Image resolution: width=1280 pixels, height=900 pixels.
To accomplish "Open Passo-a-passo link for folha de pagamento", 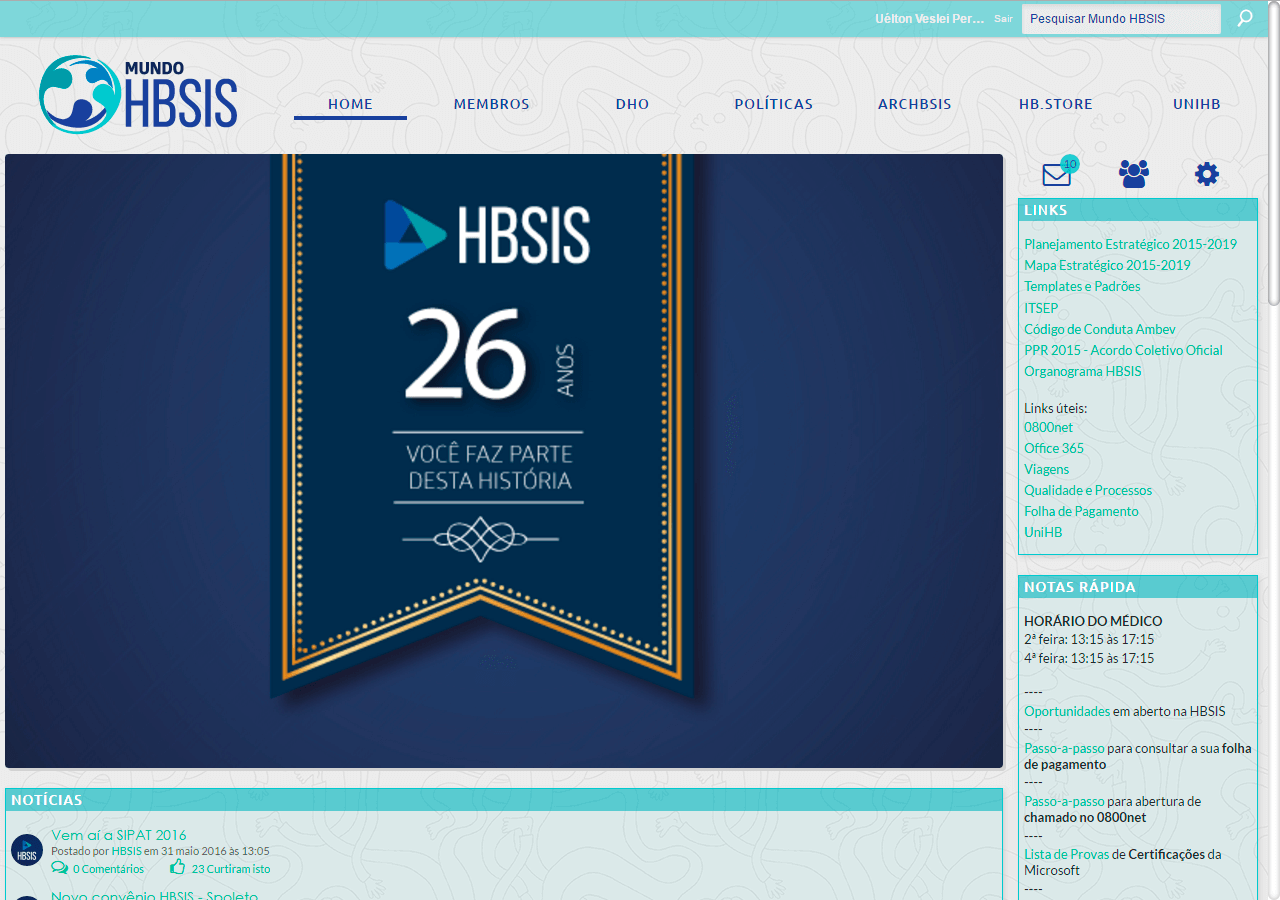I will (x=1064, y=748).
